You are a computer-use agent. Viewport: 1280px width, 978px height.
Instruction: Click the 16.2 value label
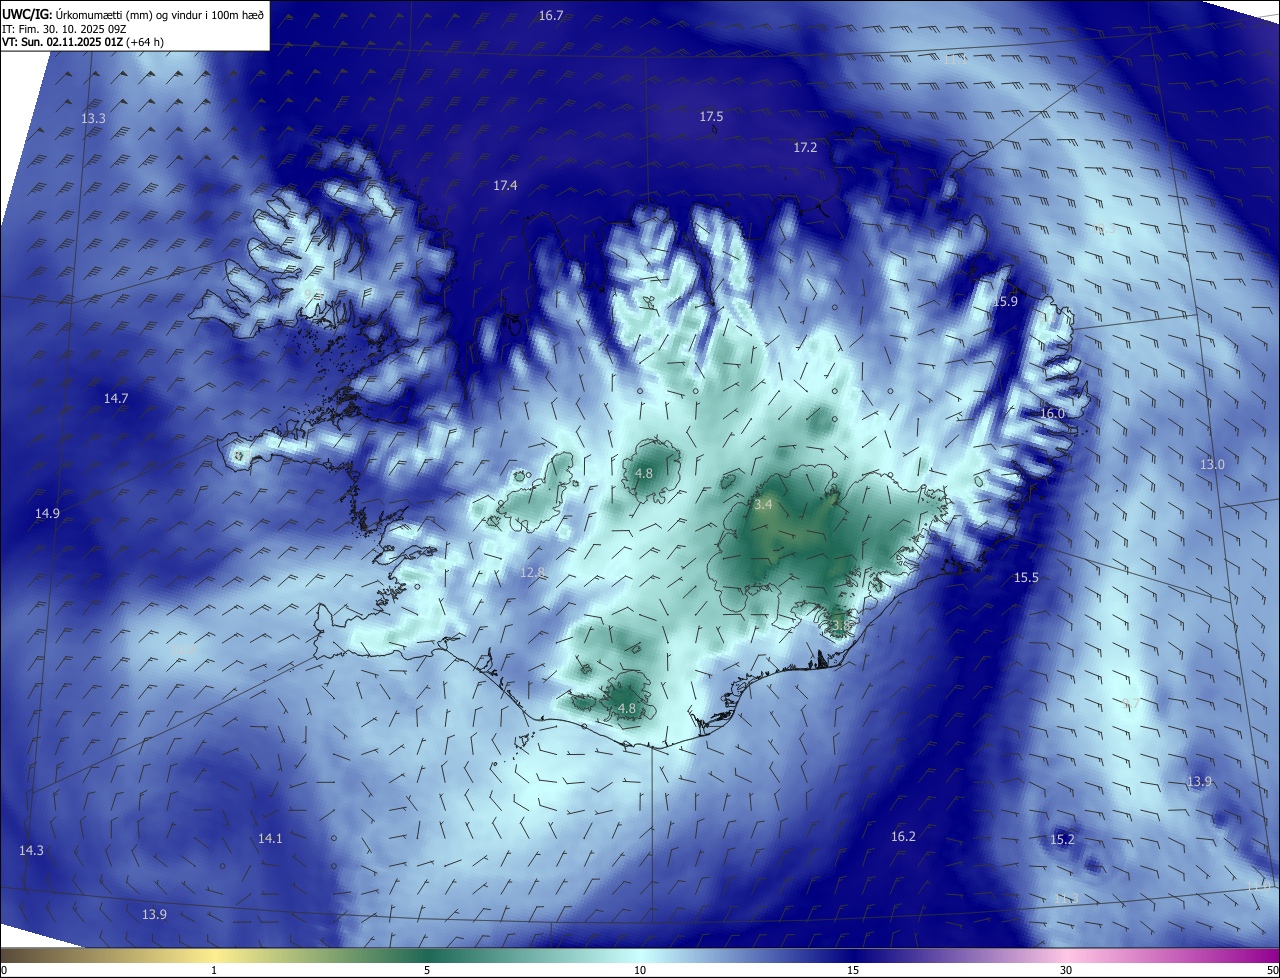(903, 836)
